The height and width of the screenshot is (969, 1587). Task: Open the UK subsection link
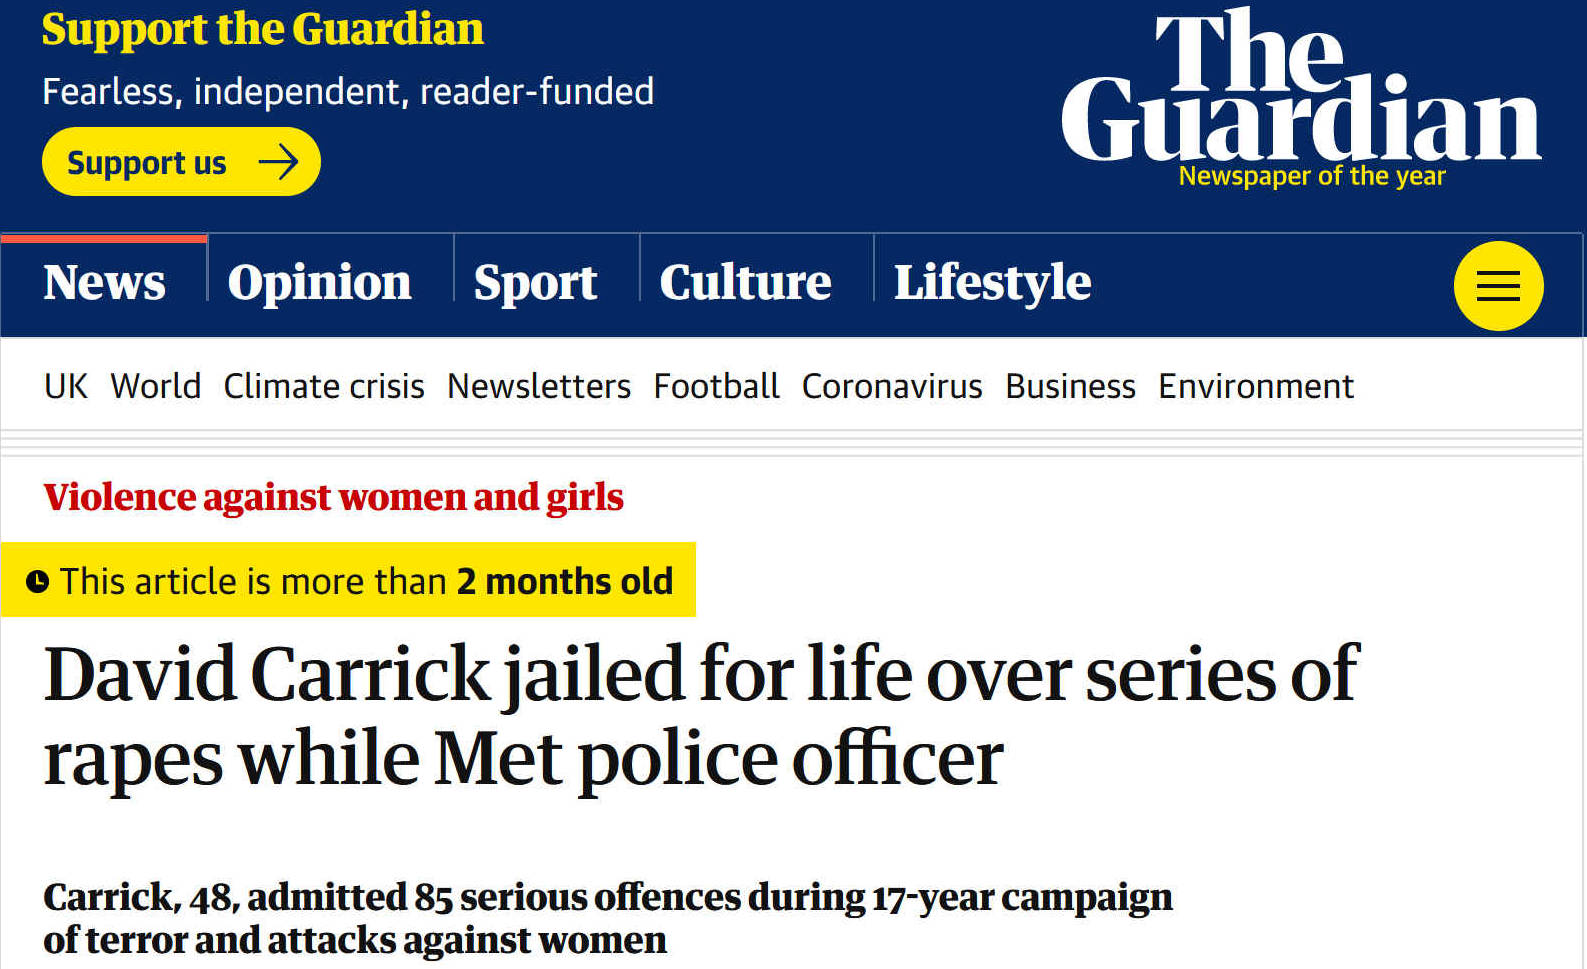[x=66, y=386]
